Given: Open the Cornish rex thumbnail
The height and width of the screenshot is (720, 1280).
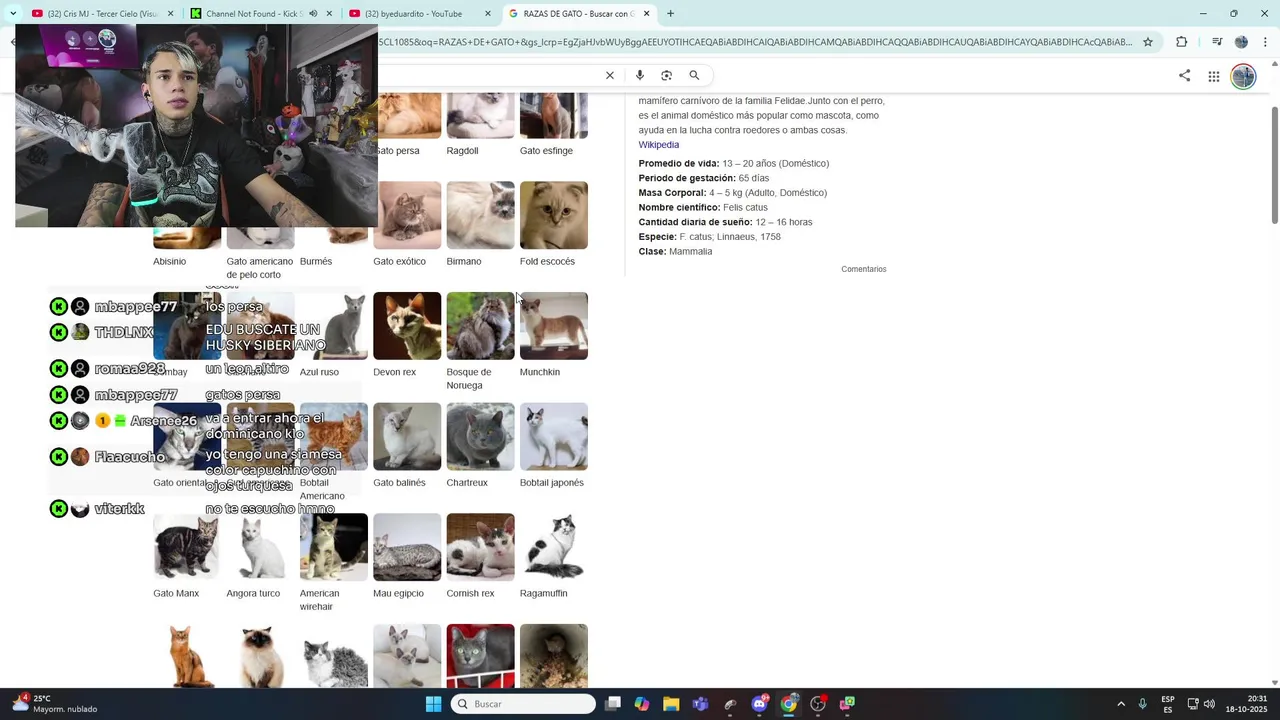Looking at the screenshot, I should pos(480,547).
